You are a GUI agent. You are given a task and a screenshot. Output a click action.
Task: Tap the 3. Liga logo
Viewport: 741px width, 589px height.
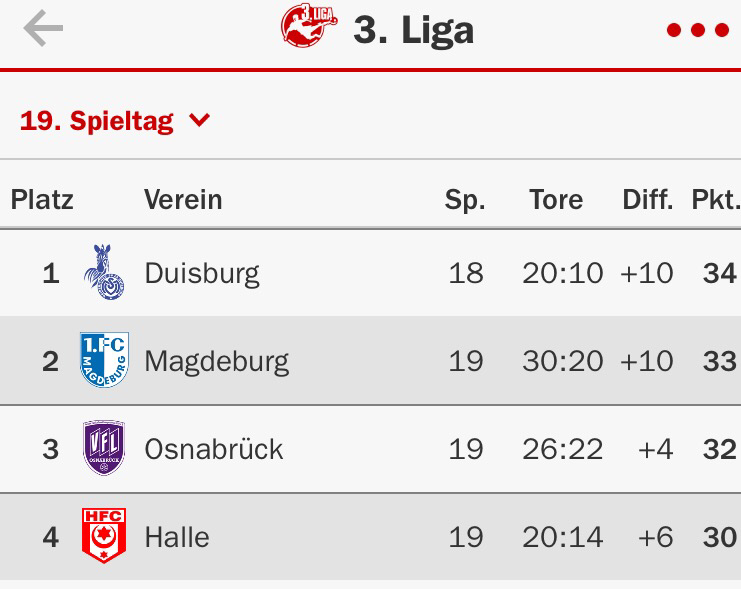tap(309, 26)
